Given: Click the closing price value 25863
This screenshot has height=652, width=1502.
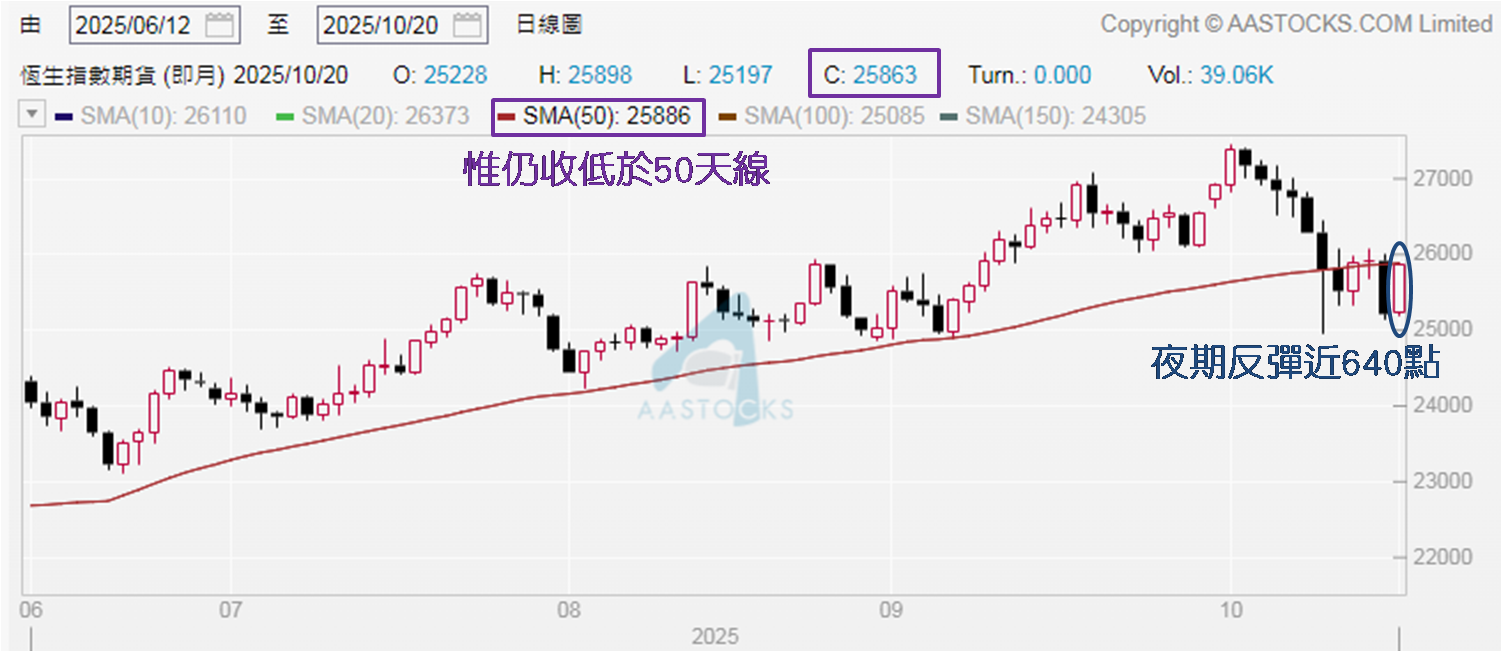Looking at the screenshot, I should pyautogui.click(x=885, y=75).
